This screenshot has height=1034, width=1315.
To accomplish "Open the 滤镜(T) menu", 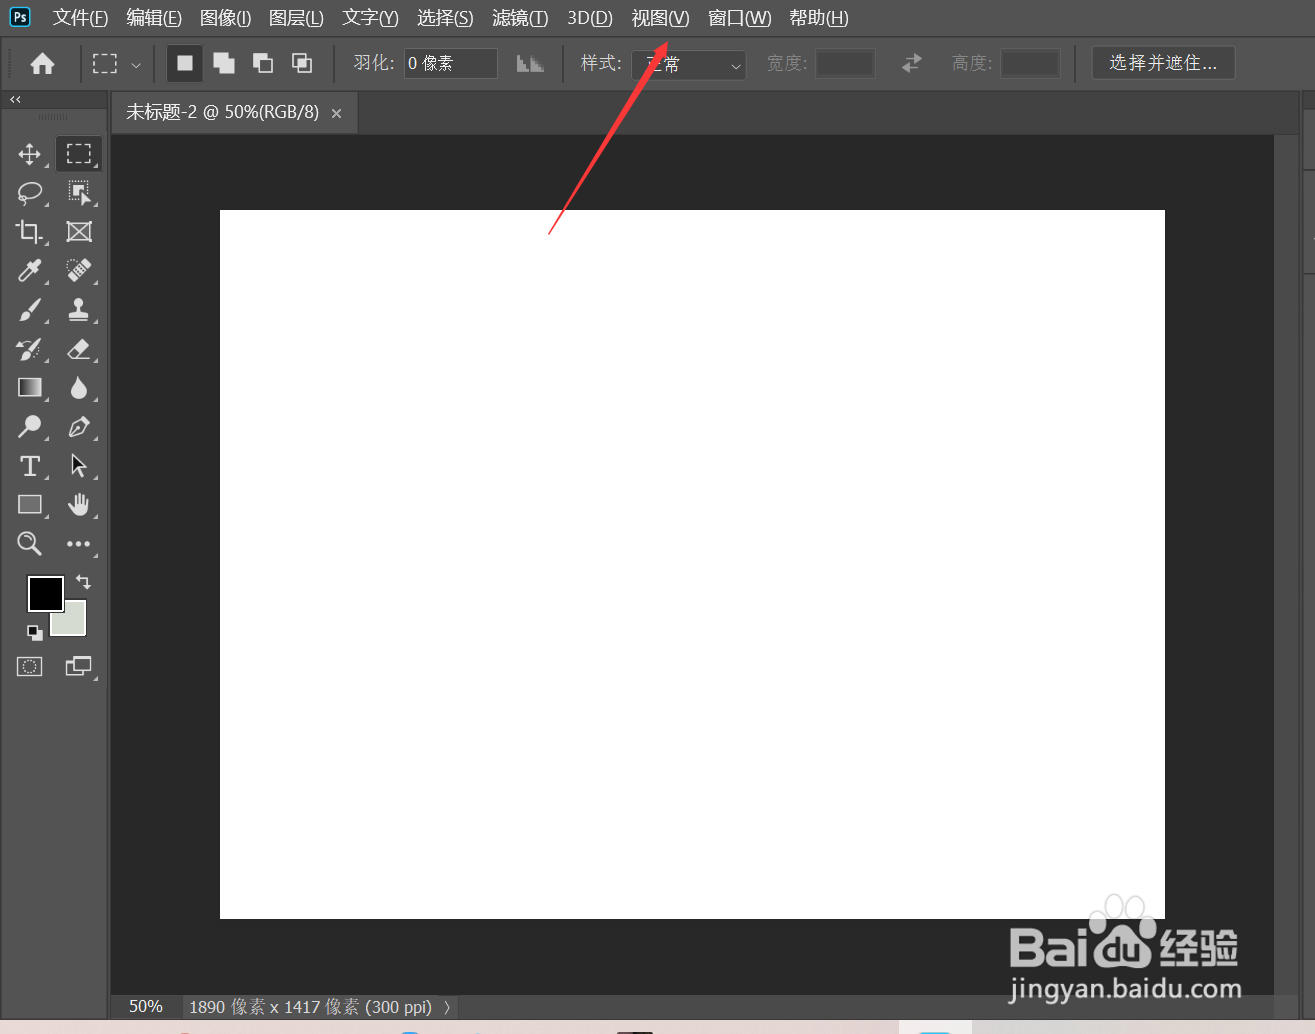I will click(x=520, y=18).
